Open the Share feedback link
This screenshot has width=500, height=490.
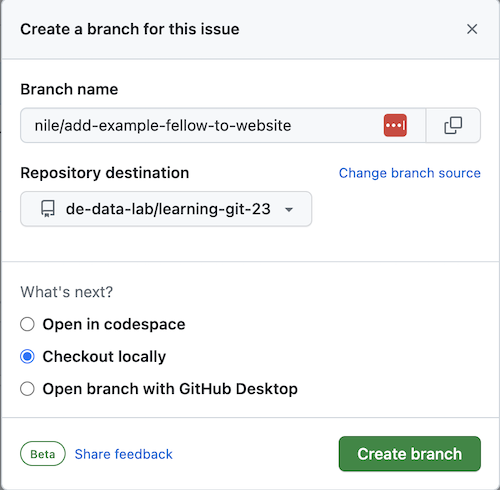click(x=123, y=454)
